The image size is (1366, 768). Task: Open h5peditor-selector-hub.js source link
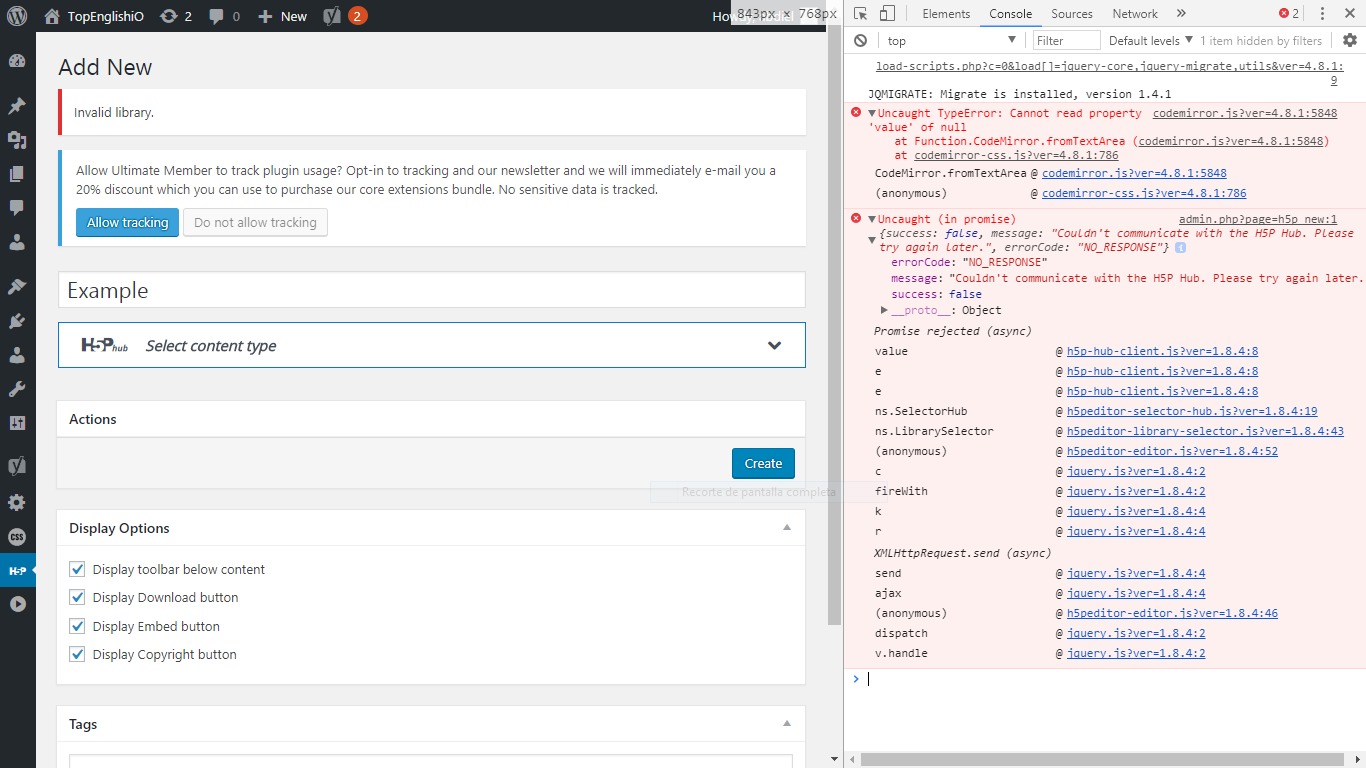coord(1192,411)
